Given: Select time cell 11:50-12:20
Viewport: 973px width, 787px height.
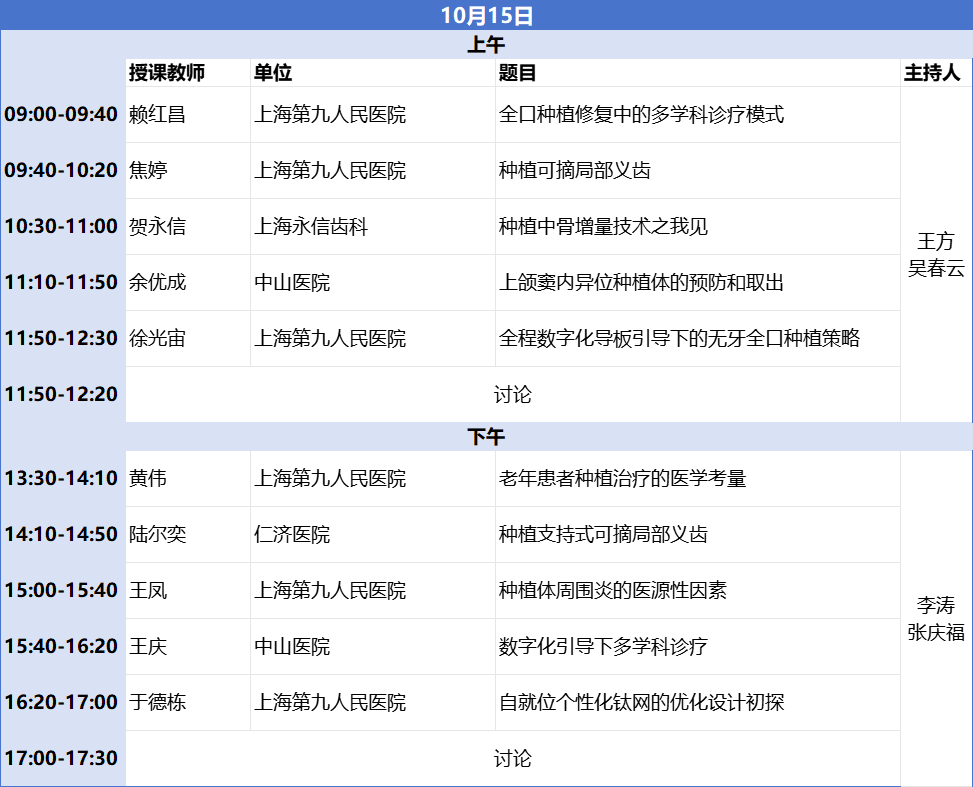Looking at the screenshot, I should coord(61,394).
